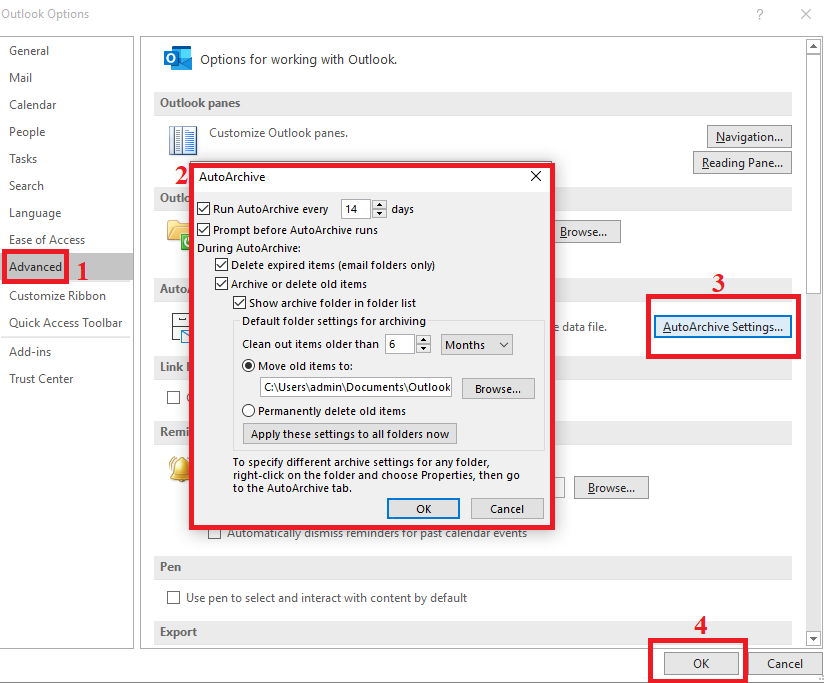This screenshot has height=683, width=824.
Task: Click Browse next to the archive file path
Action: point(498,389)
